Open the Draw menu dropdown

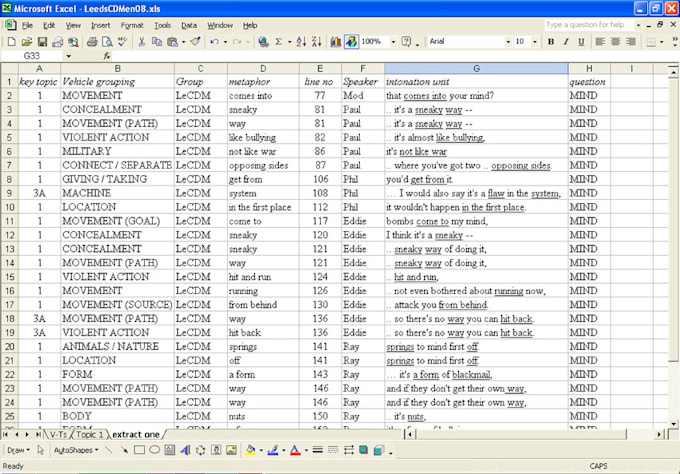tap(18, 450)
